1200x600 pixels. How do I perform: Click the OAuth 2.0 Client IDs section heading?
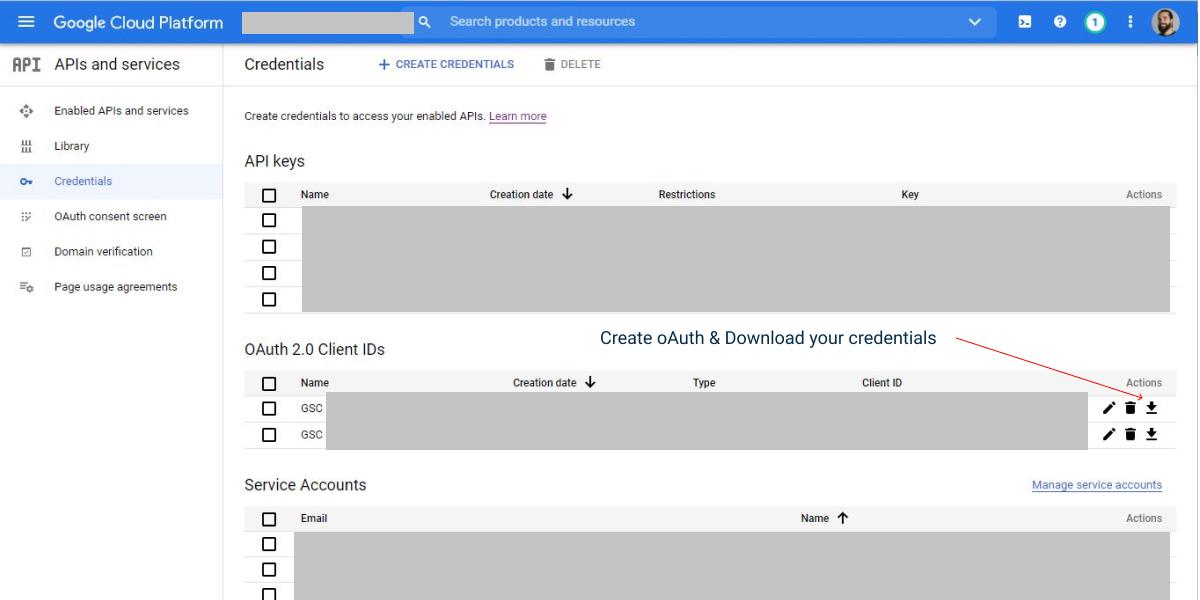tap(315, 350)
